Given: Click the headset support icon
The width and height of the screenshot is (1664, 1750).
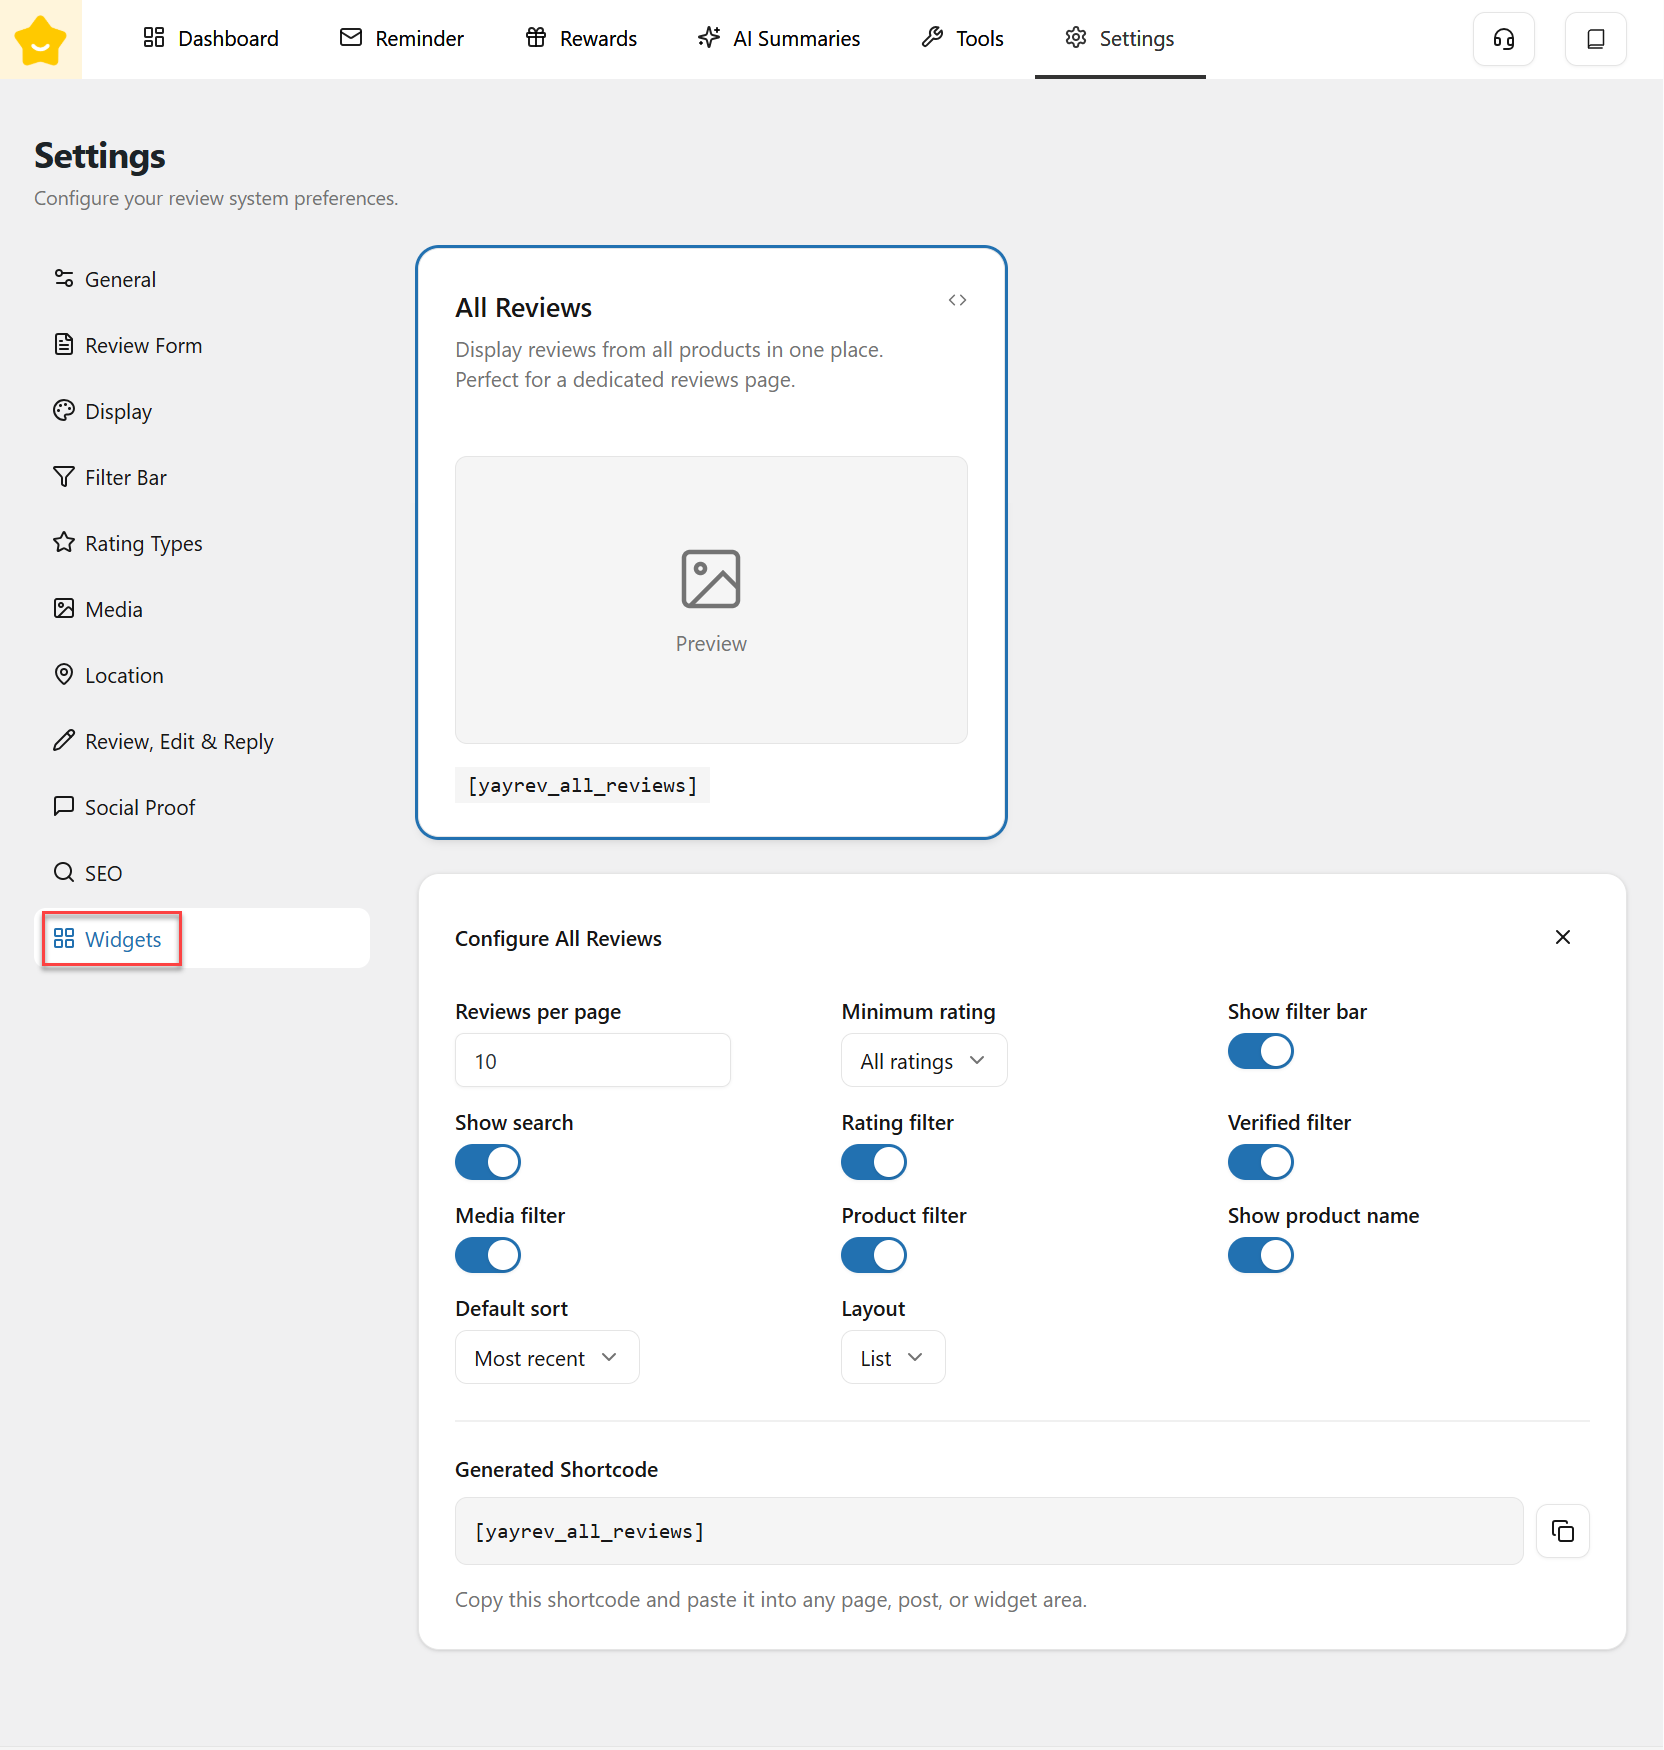Looking at the screenshot, I should 1503,39.
